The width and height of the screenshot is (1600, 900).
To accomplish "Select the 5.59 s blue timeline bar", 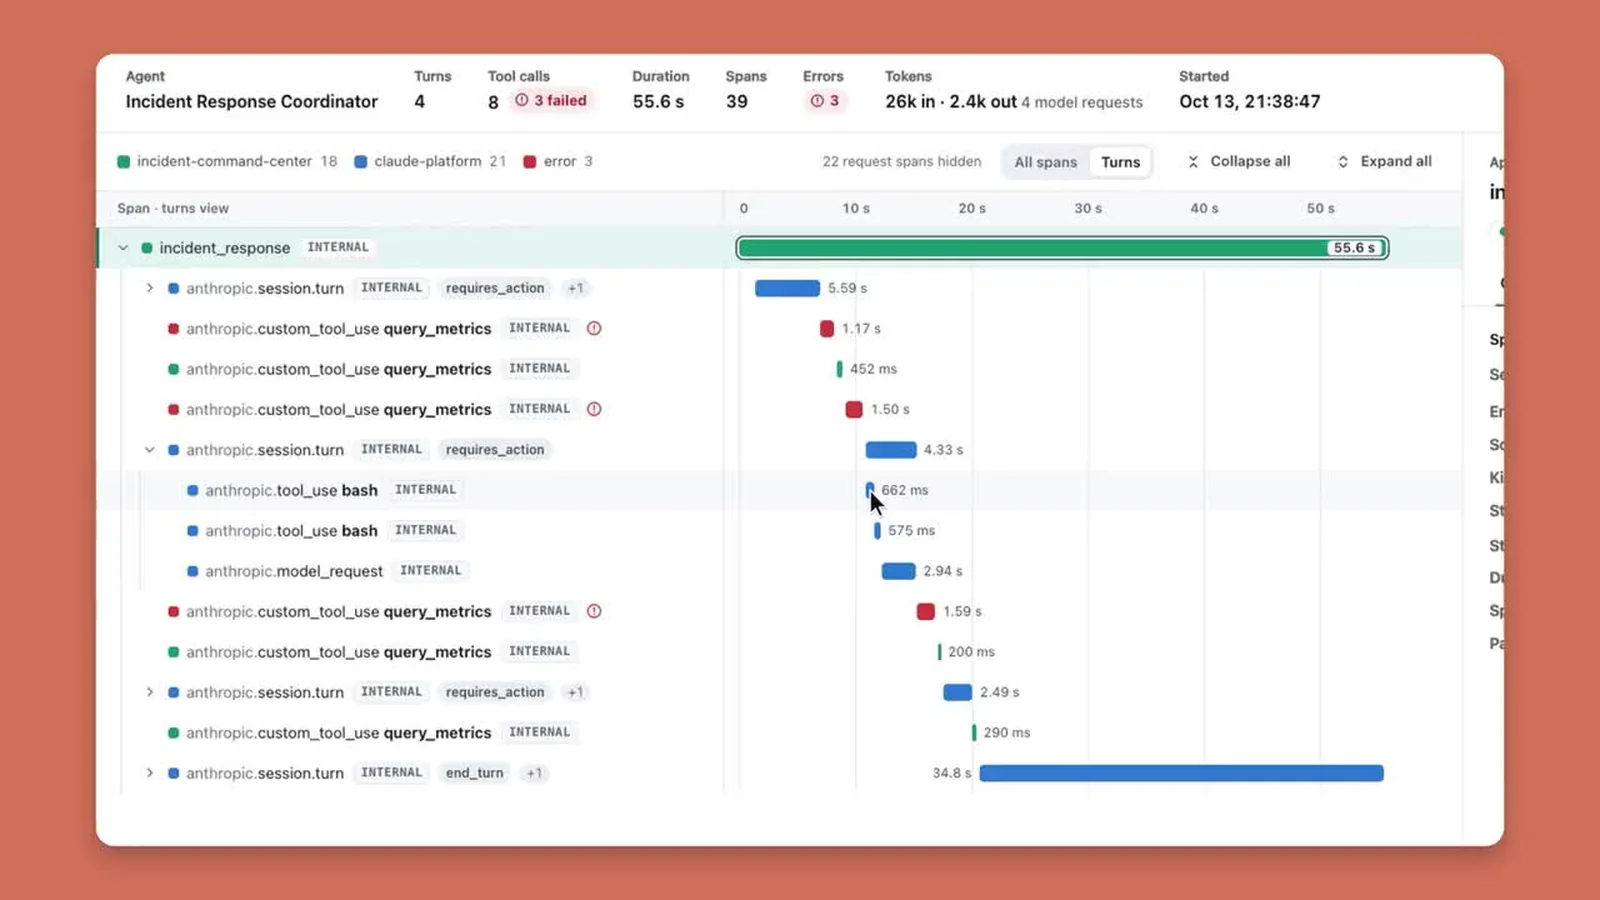I will (x=787, y=288).
